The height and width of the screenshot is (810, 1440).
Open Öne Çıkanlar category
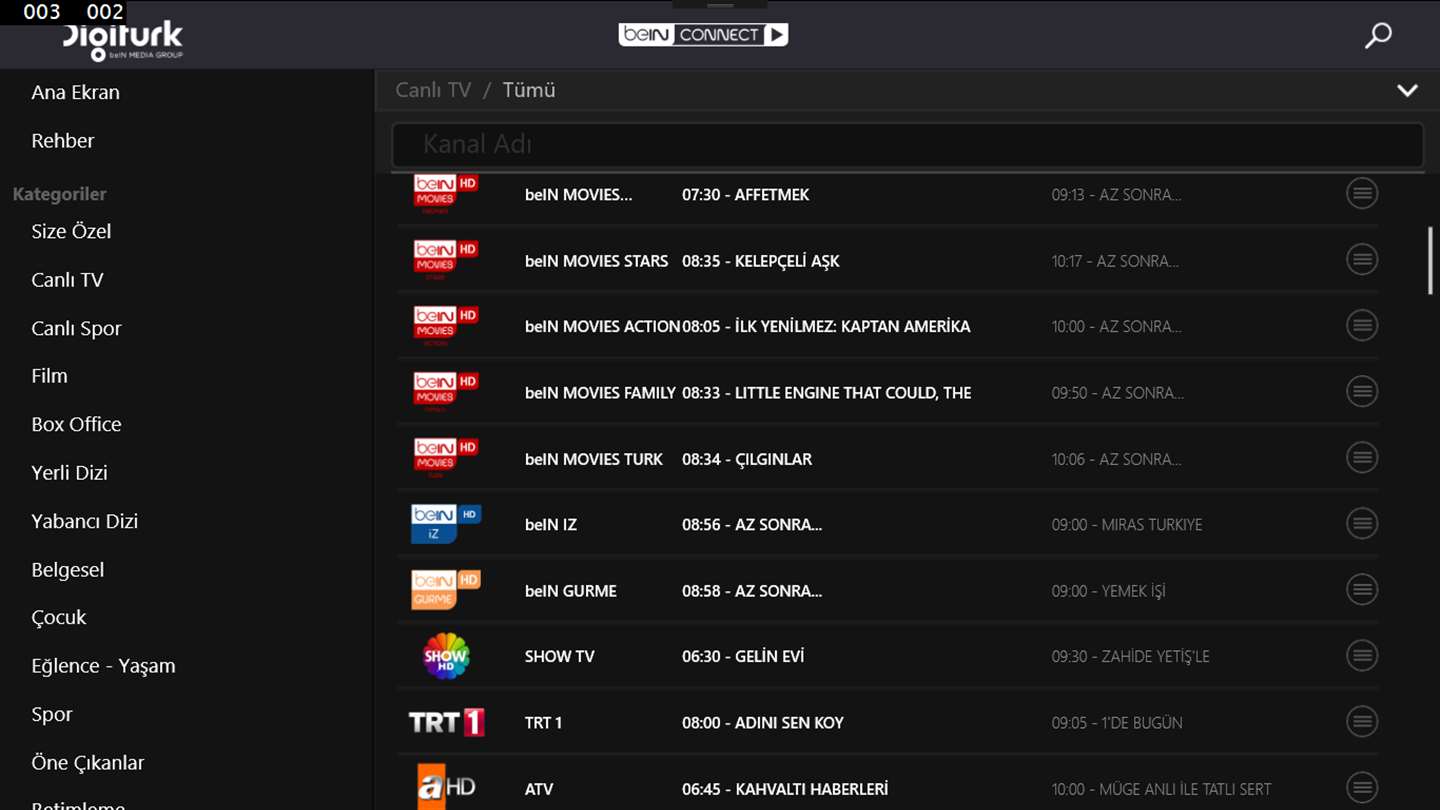click(x=87, y=763)
